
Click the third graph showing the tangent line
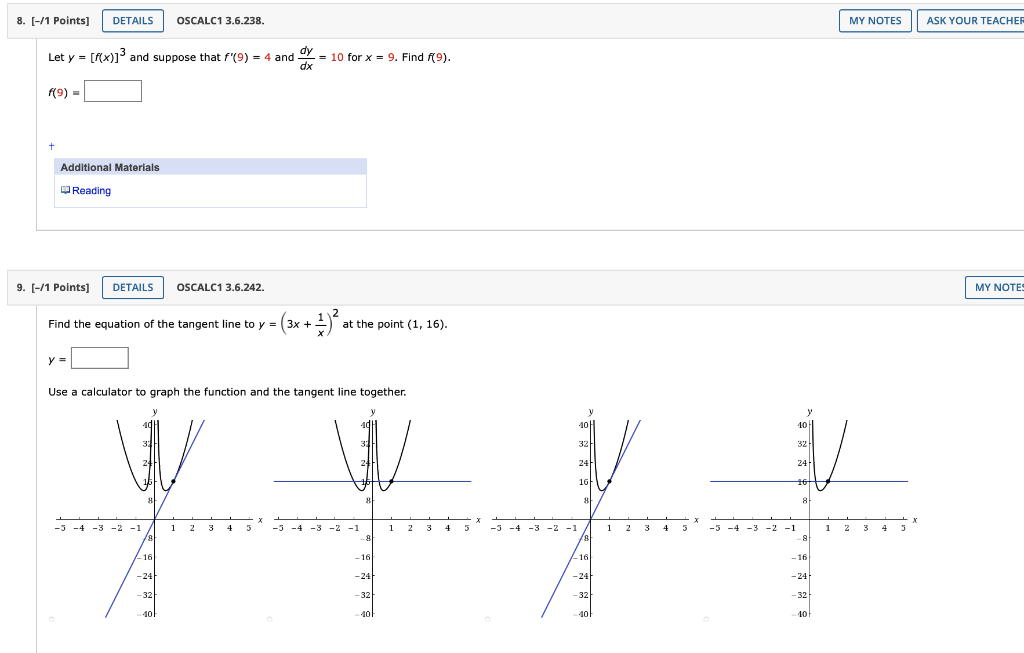coord(588,510)
